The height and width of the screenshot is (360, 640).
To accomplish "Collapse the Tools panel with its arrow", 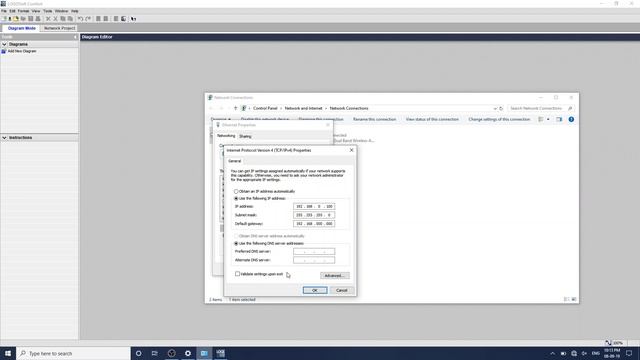I will click(x=75, y=37).
